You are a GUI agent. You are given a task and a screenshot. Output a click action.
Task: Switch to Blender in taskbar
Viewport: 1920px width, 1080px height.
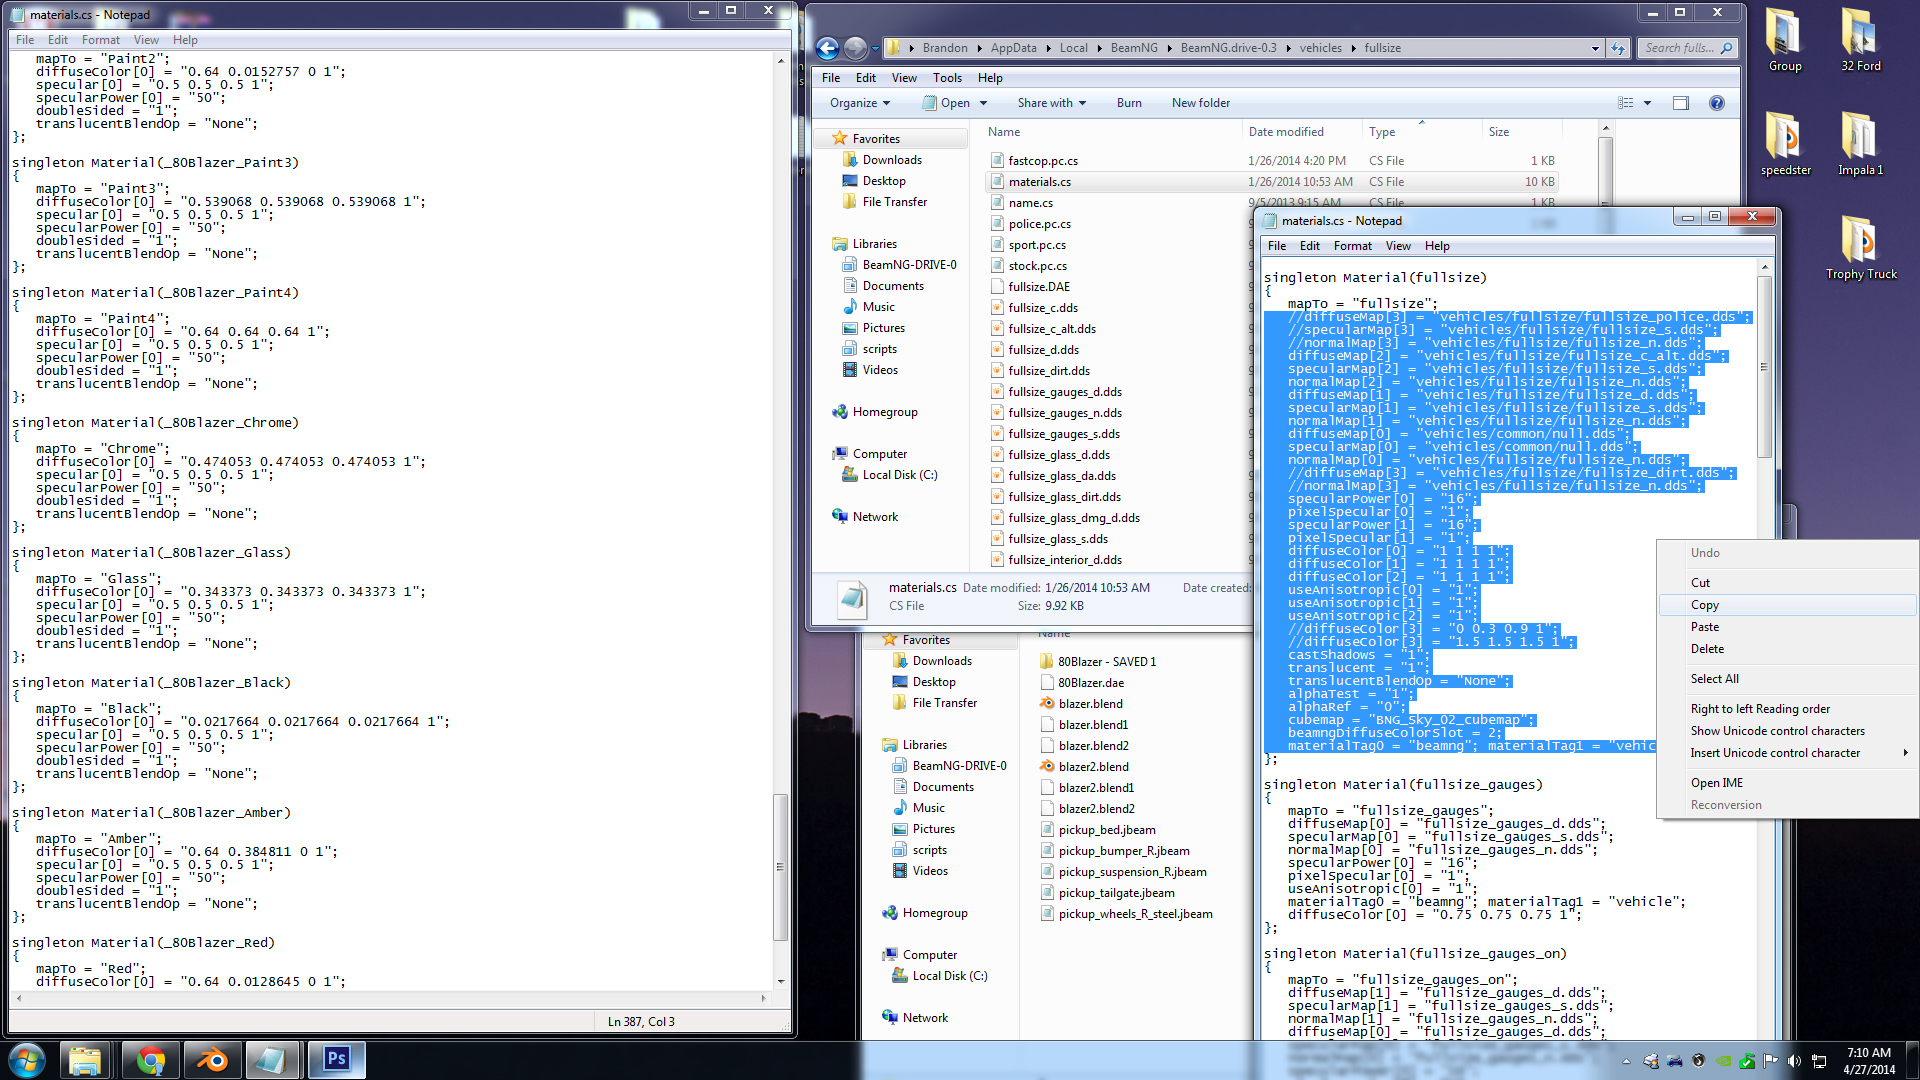click(x=213, y=1060)
